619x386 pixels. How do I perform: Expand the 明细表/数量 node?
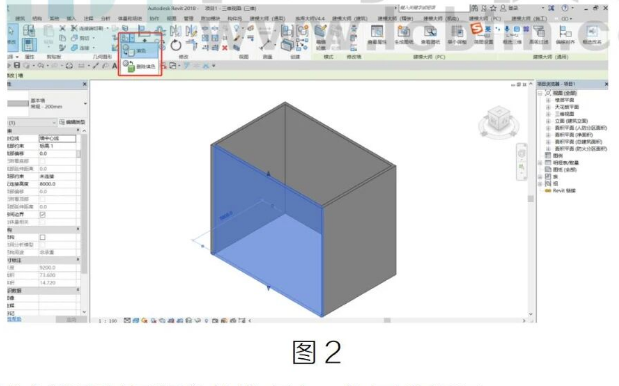[540, 163]
